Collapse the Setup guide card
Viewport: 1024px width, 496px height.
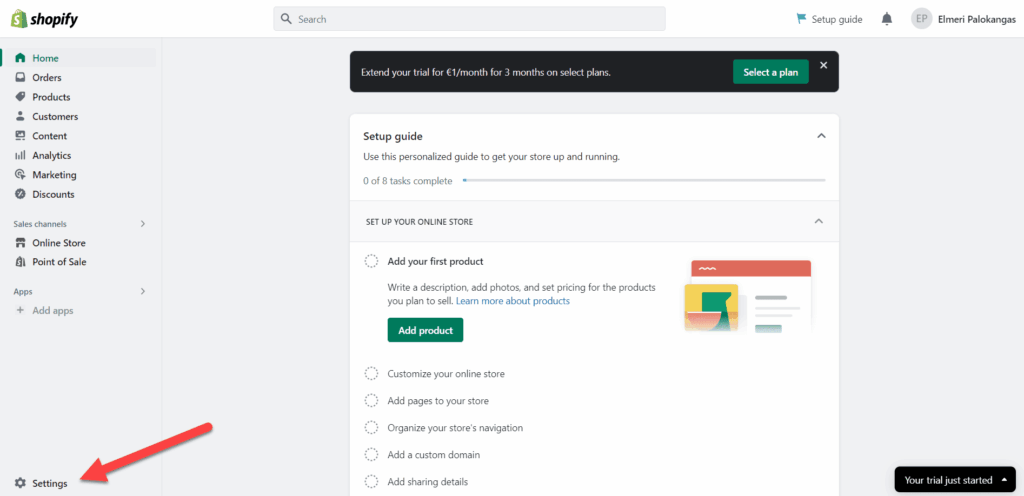822,136
